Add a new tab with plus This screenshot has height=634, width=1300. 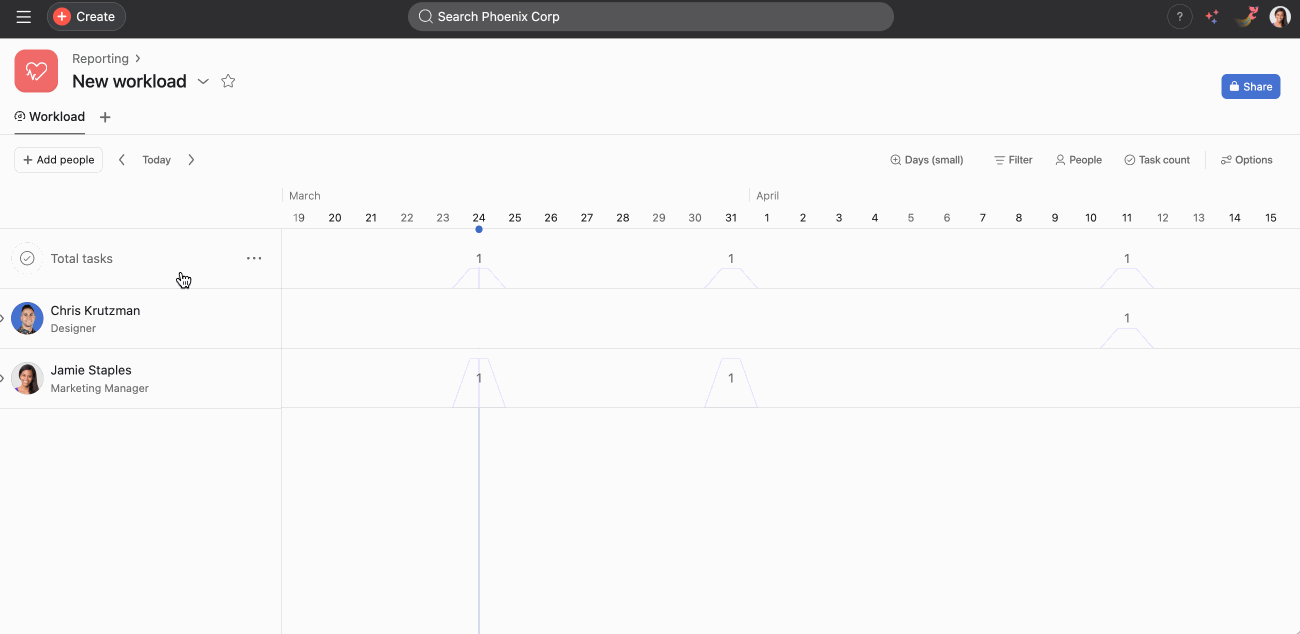(x=105, y=117)
